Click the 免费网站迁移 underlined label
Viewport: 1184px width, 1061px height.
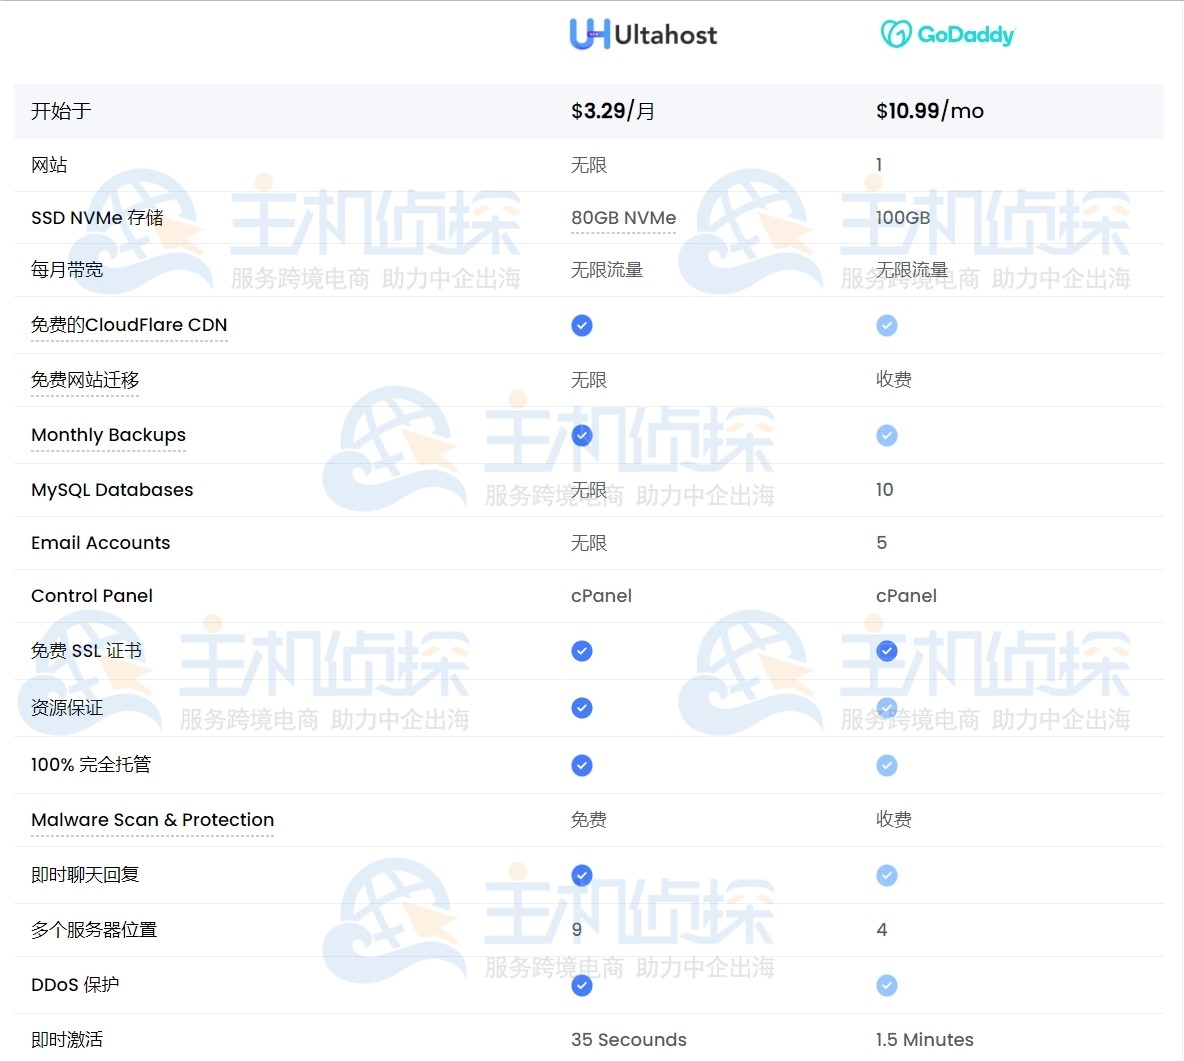(x=85, y=380)
